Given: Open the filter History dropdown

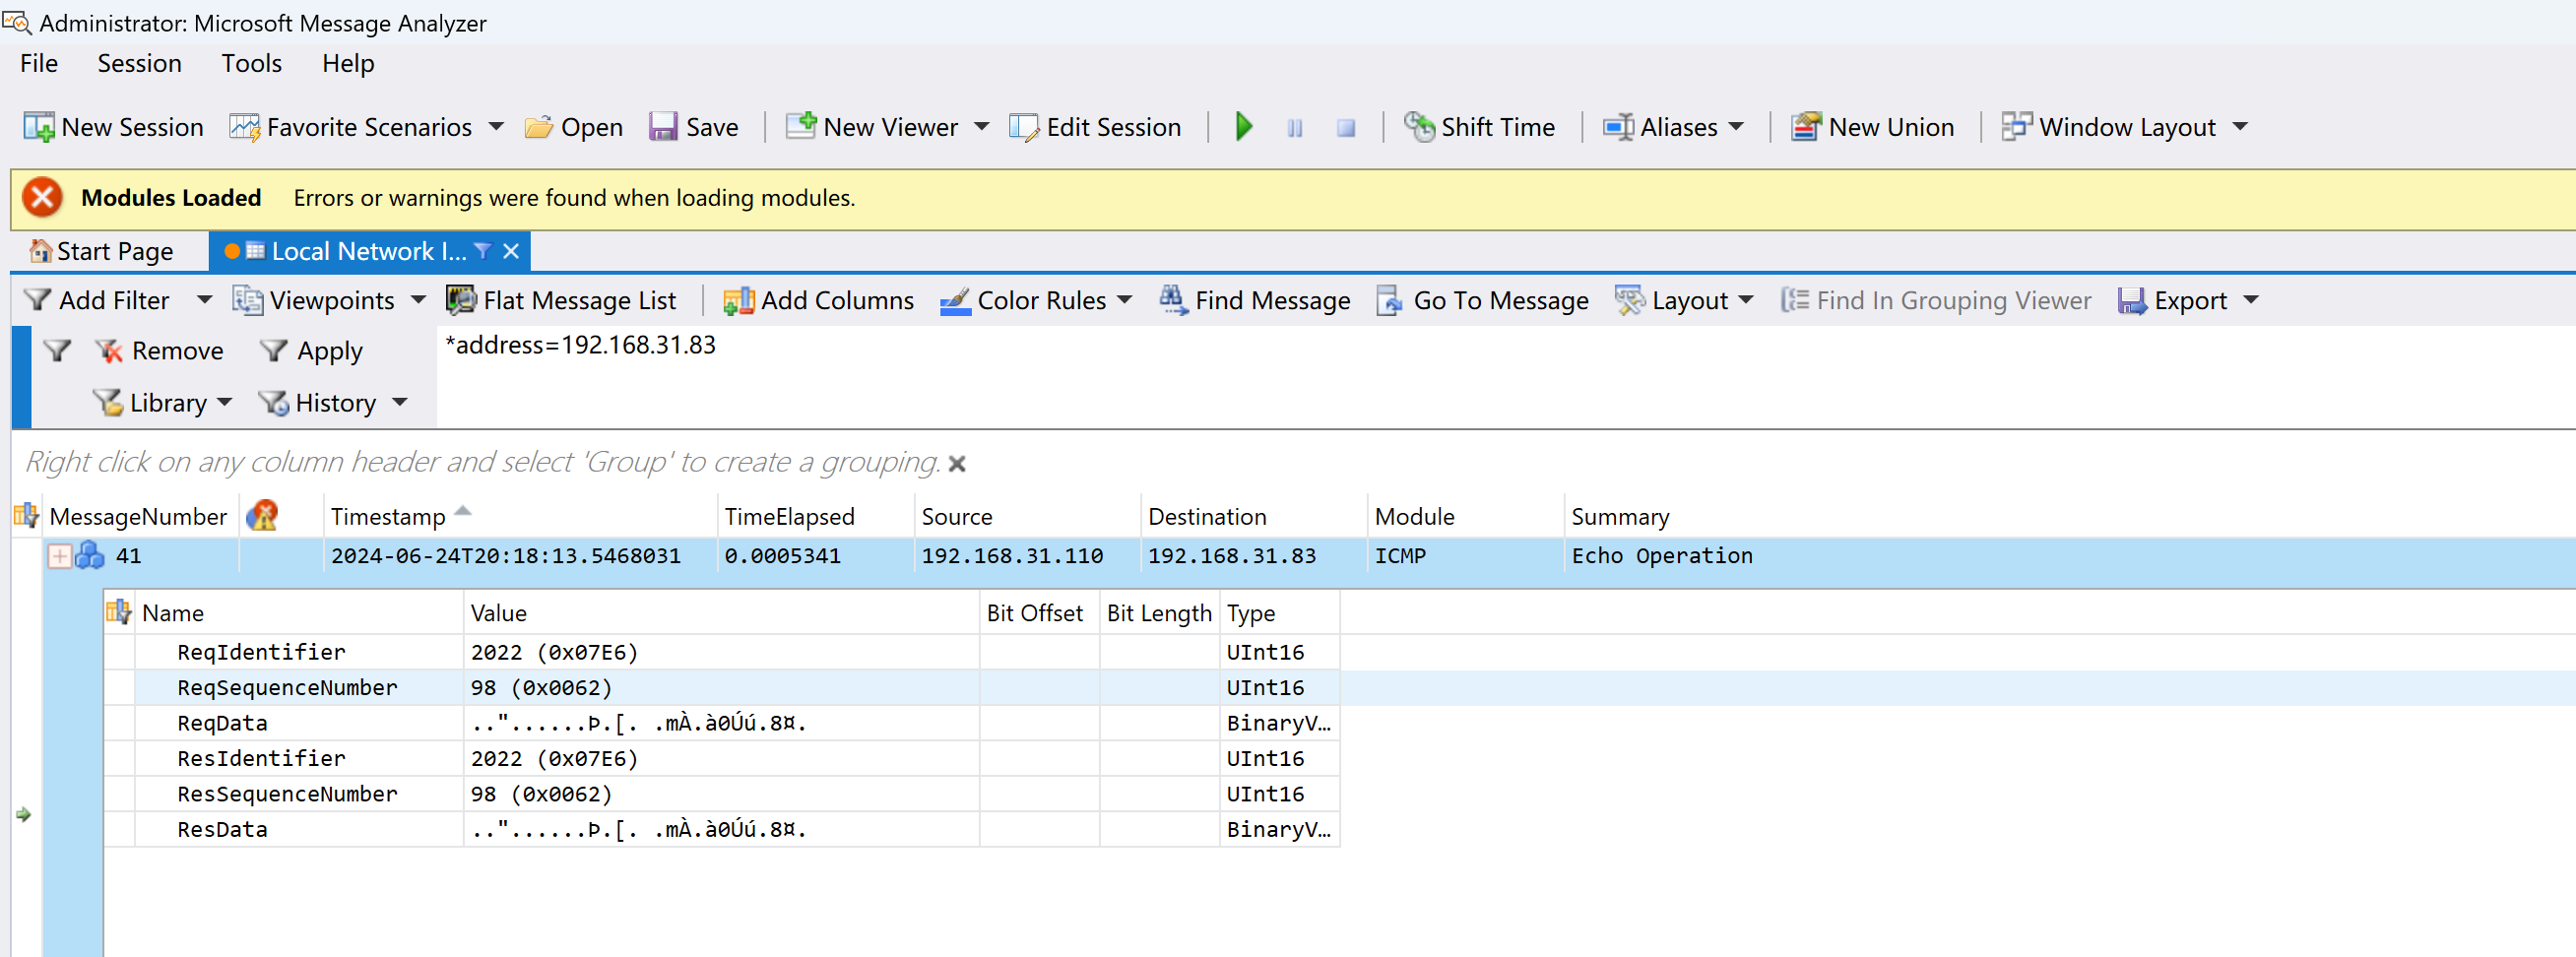Looking at the screenshot, I should tap(399, 402).
